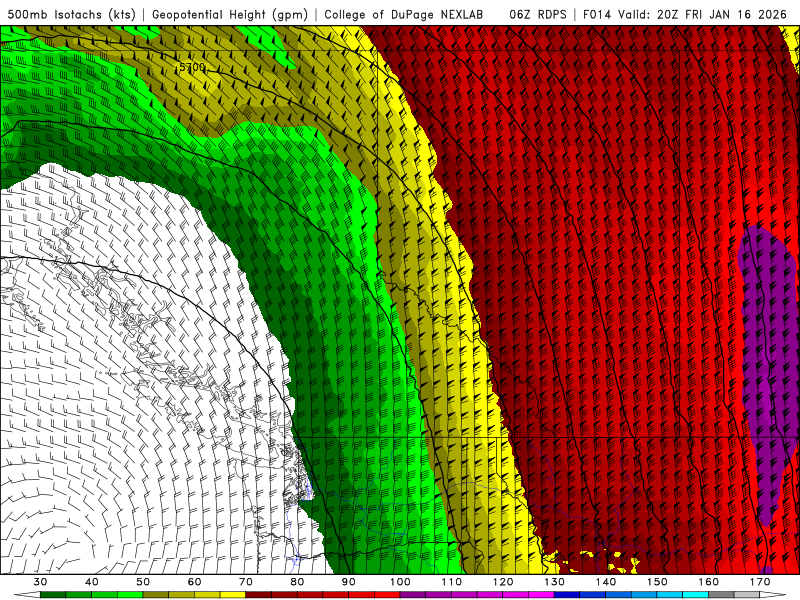800x600 pixels.
Task: Click the light gray swatch ending at 170
Action: (x=747, y=595)
